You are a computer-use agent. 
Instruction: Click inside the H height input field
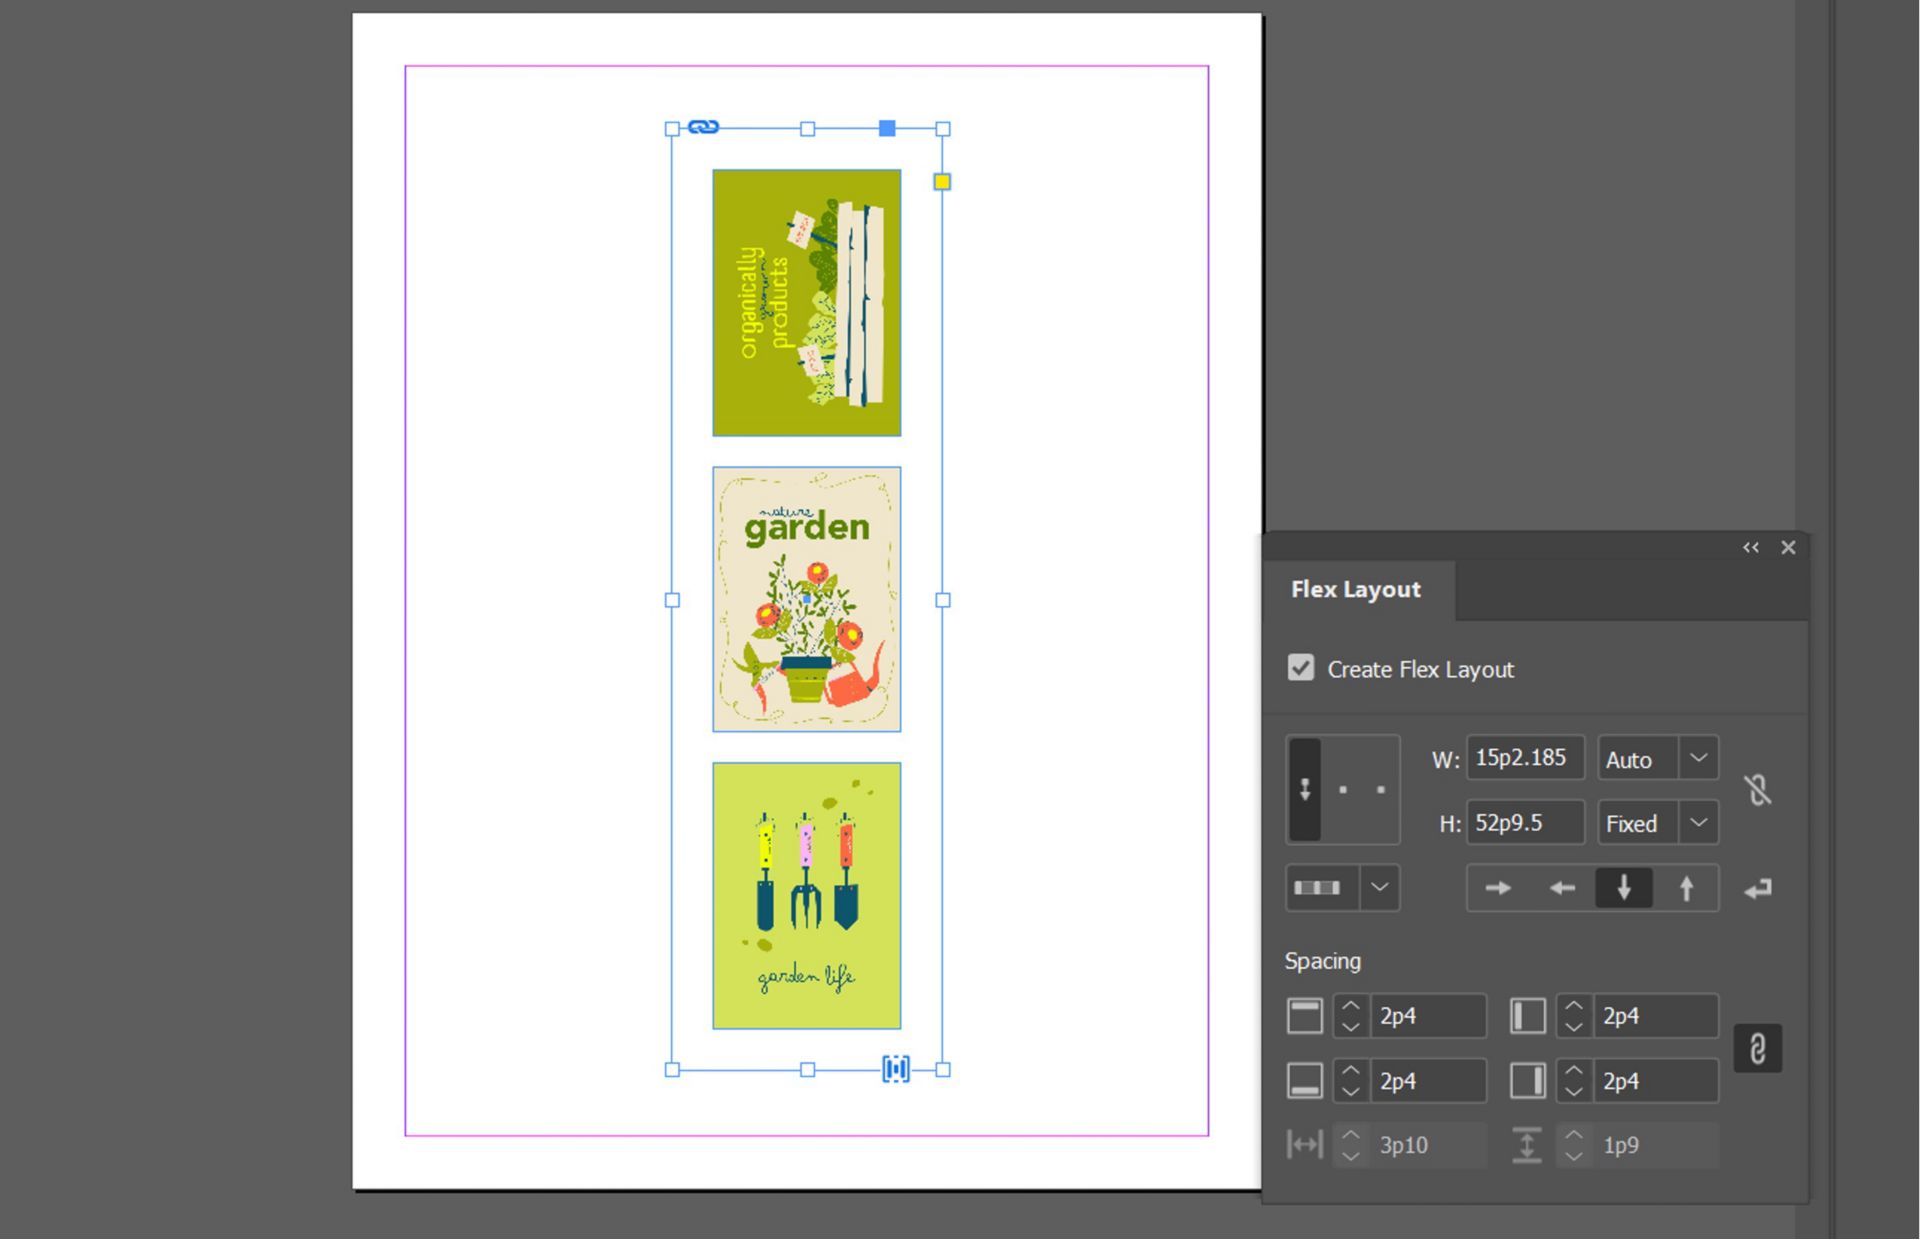click(1524, 822)
